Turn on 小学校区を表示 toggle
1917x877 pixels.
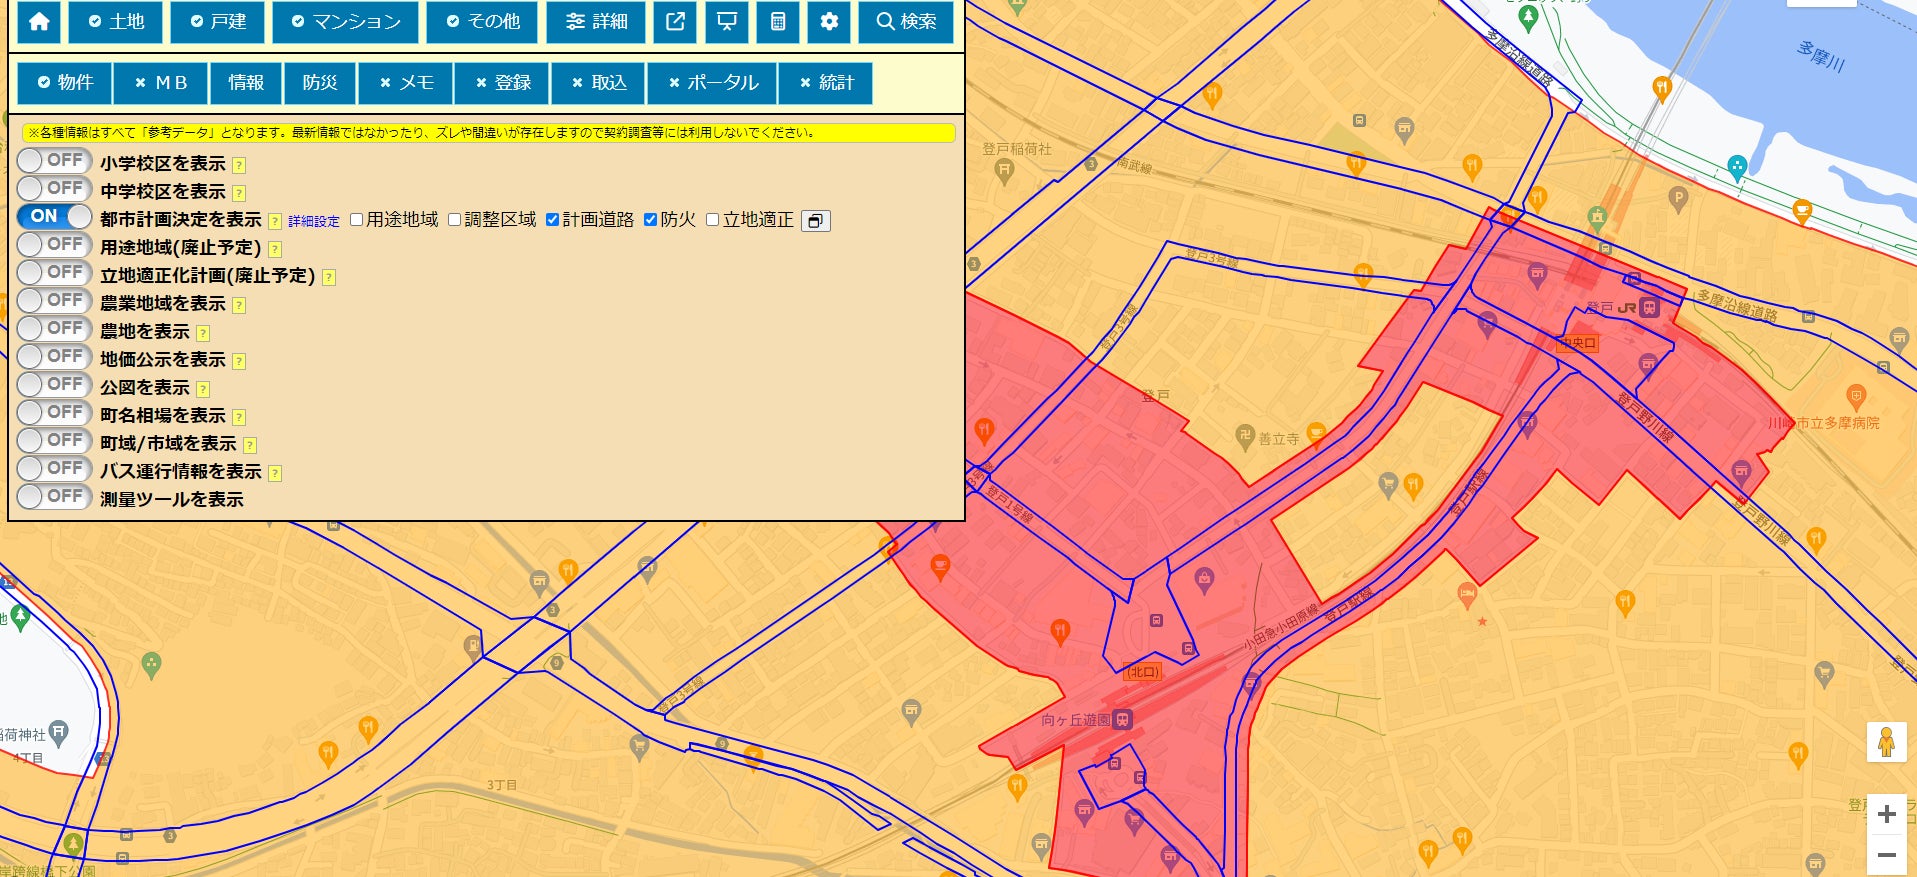54,160
